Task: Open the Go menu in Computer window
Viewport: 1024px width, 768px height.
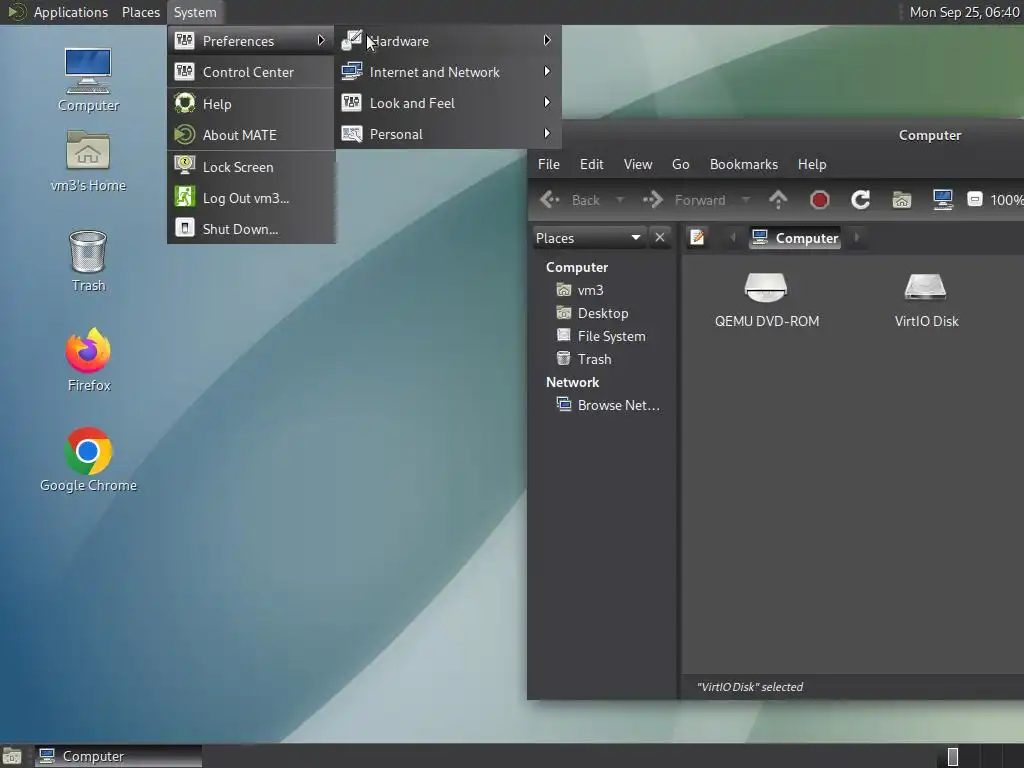Action: pos(680,164)
